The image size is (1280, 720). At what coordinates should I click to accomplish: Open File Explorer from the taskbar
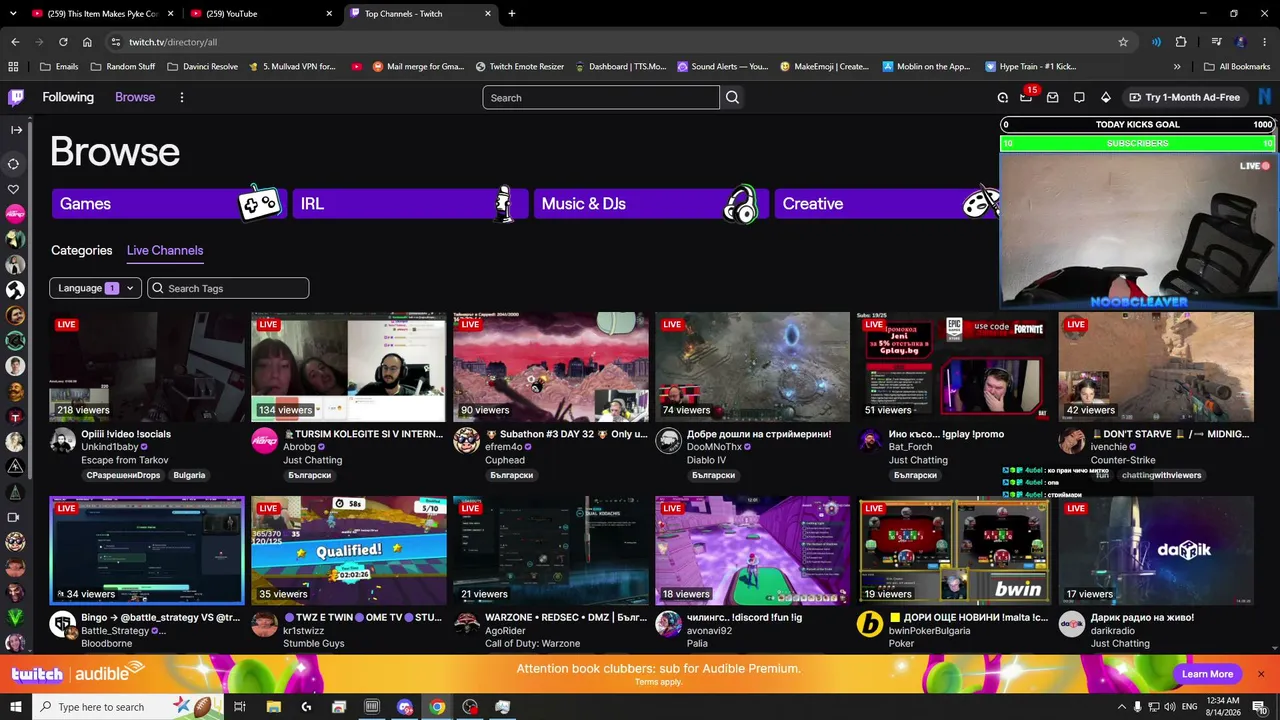(273, 707)
